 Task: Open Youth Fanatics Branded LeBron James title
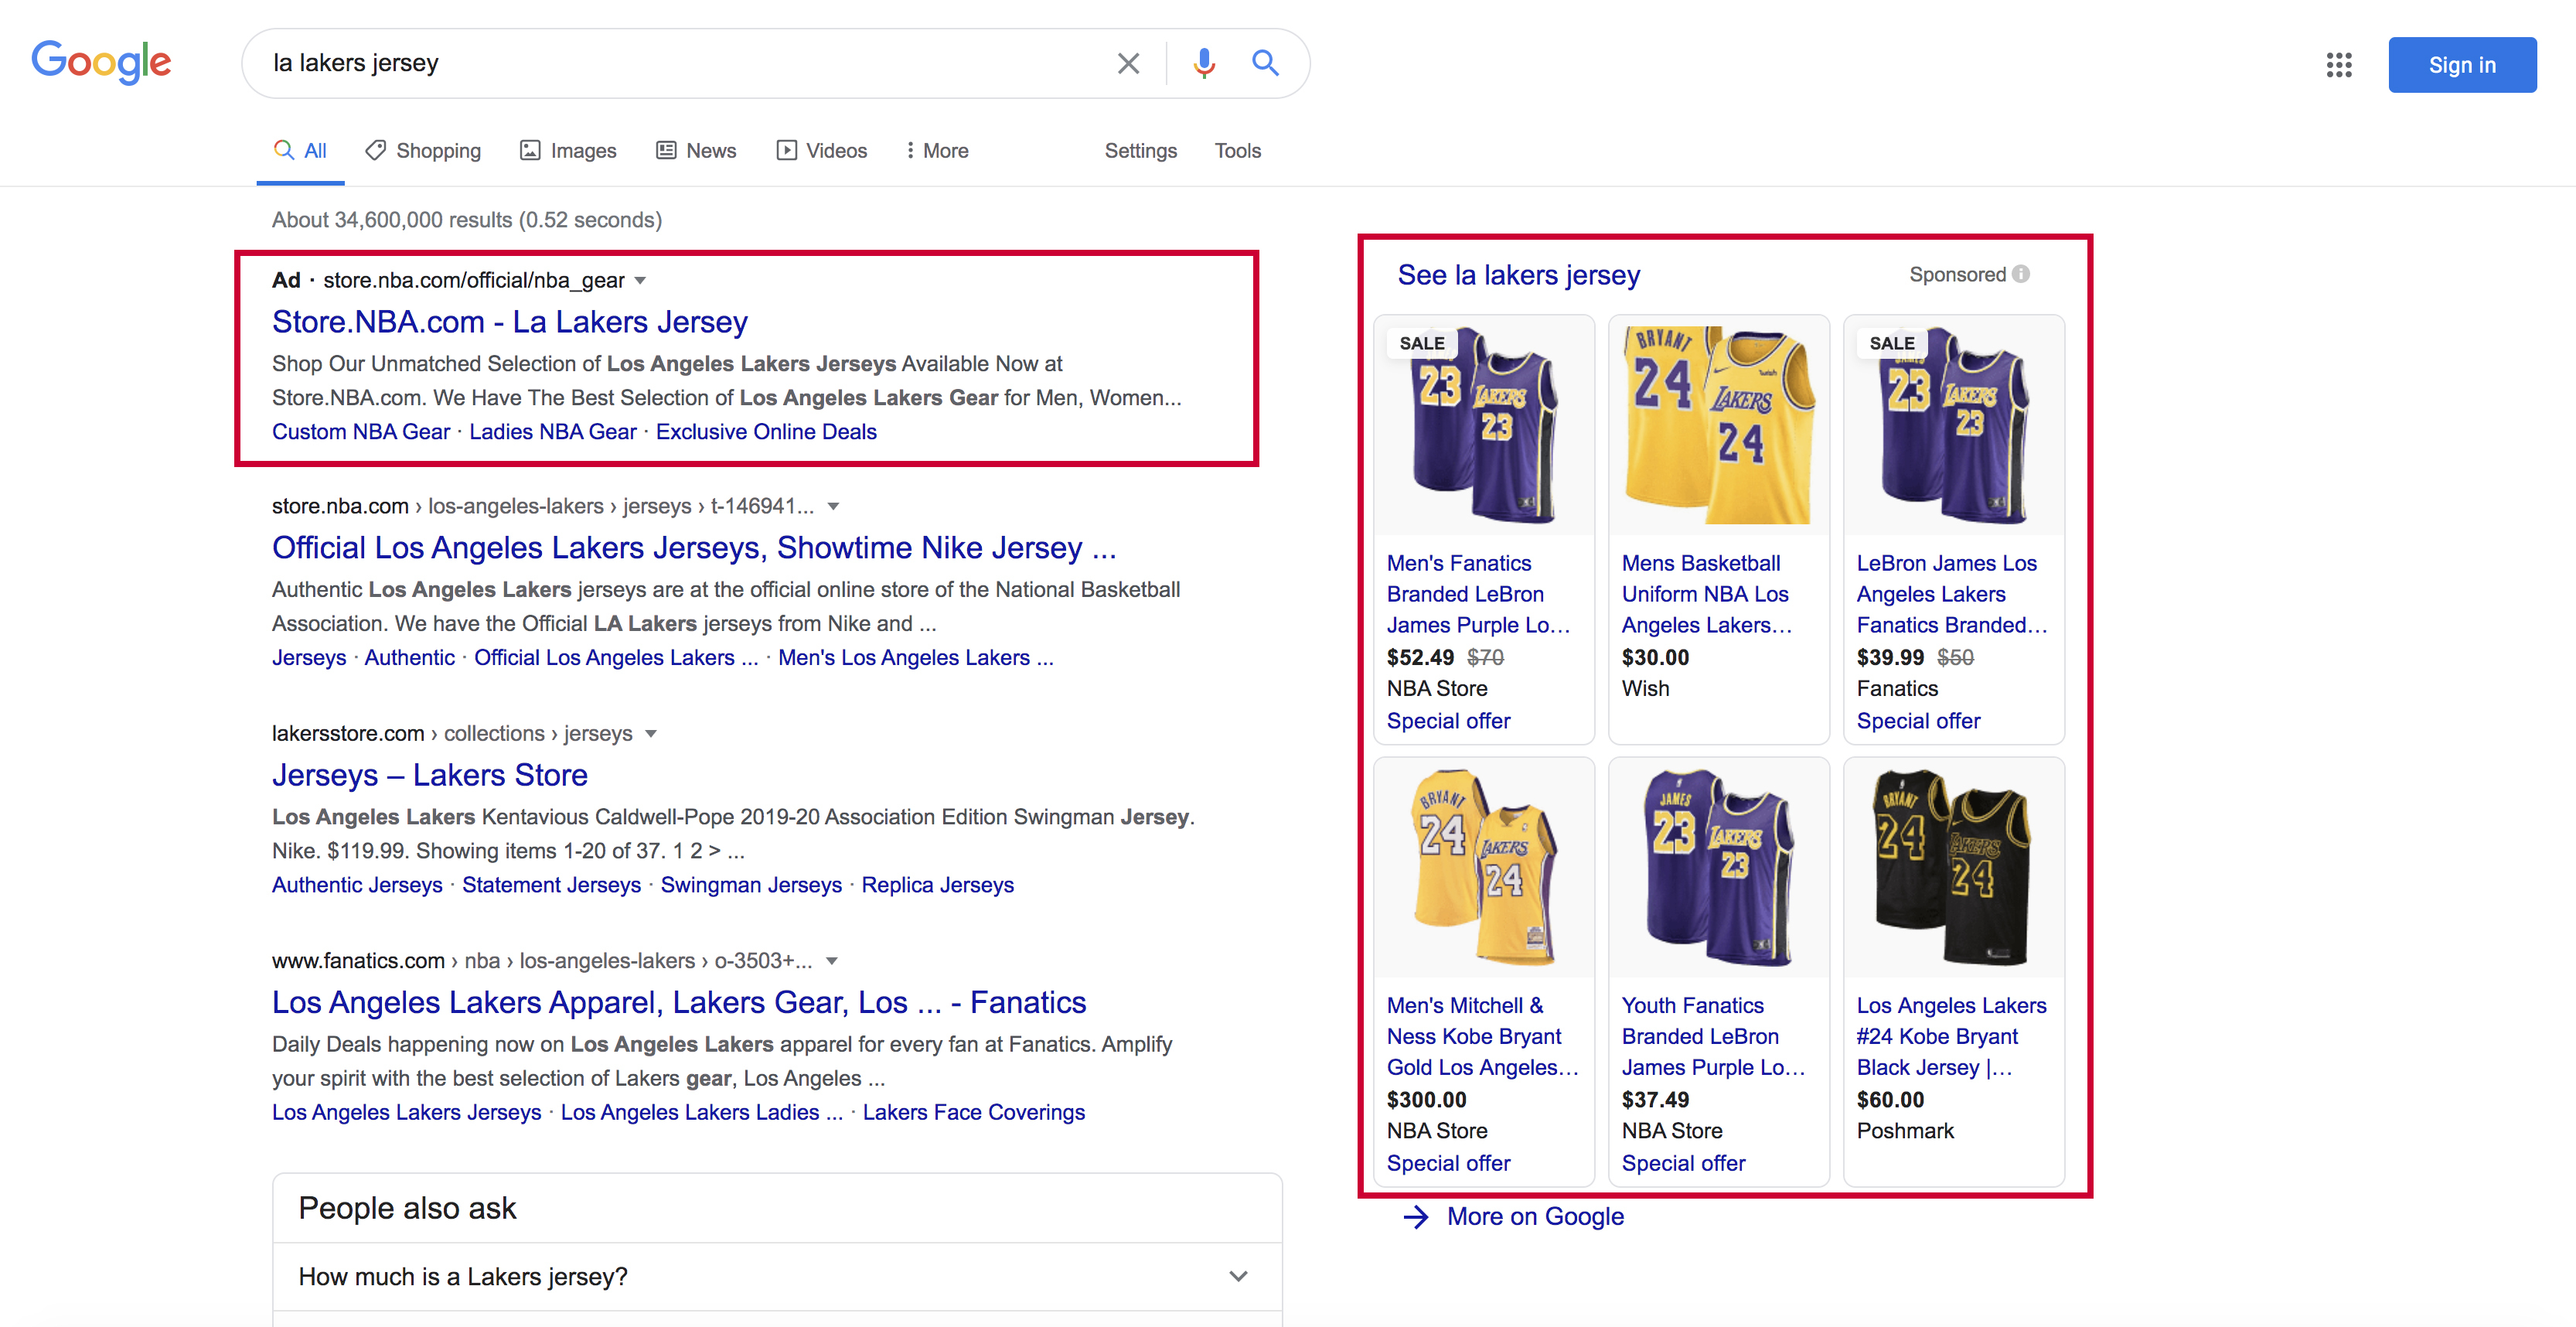click(1714, 1036)
